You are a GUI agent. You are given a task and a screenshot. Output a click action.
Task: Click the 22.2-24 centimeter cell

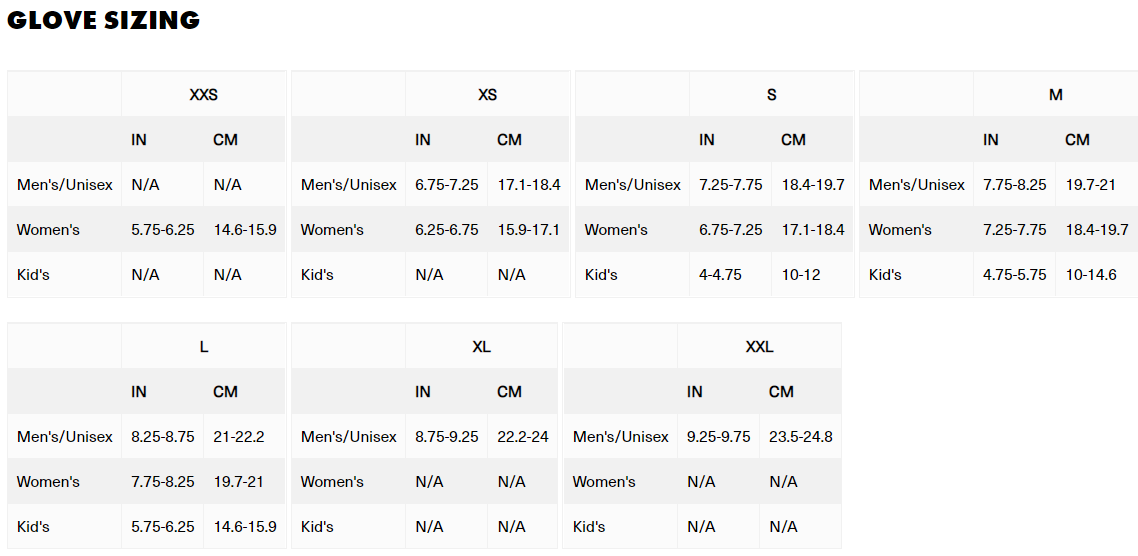[523, 437]
